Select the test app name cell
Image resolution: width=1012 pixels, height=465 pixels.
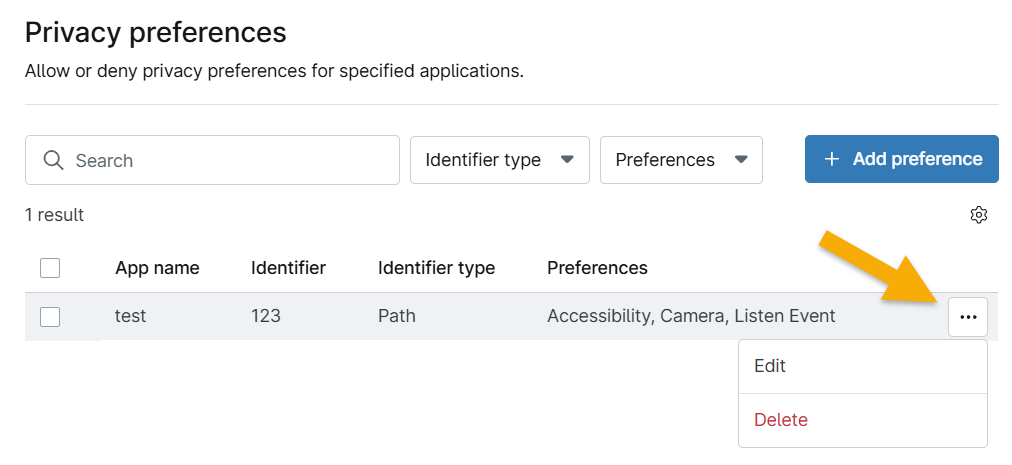pos(131,316)
